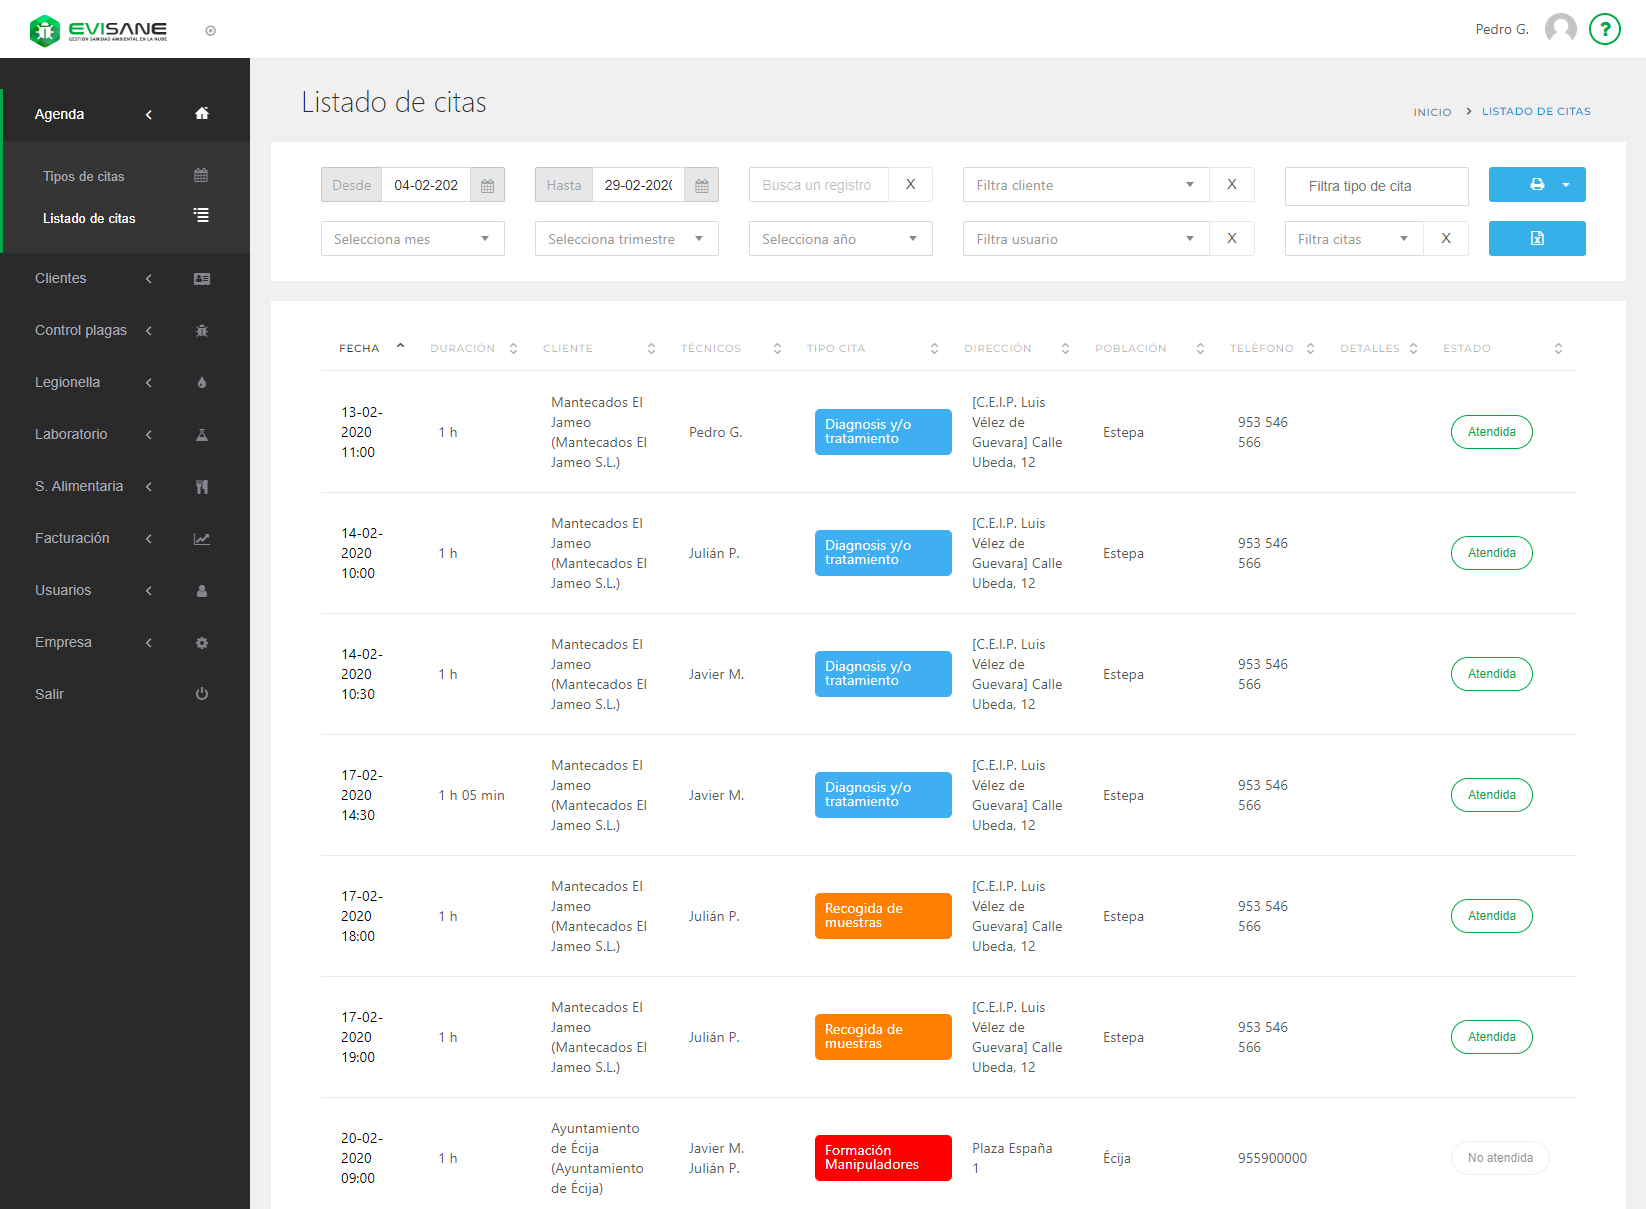Image resolution: width=1646 pixels, height=1209 pixels.
Task: Click the Filtra tipo de cita field
Action: click(x=1377, y=186)
